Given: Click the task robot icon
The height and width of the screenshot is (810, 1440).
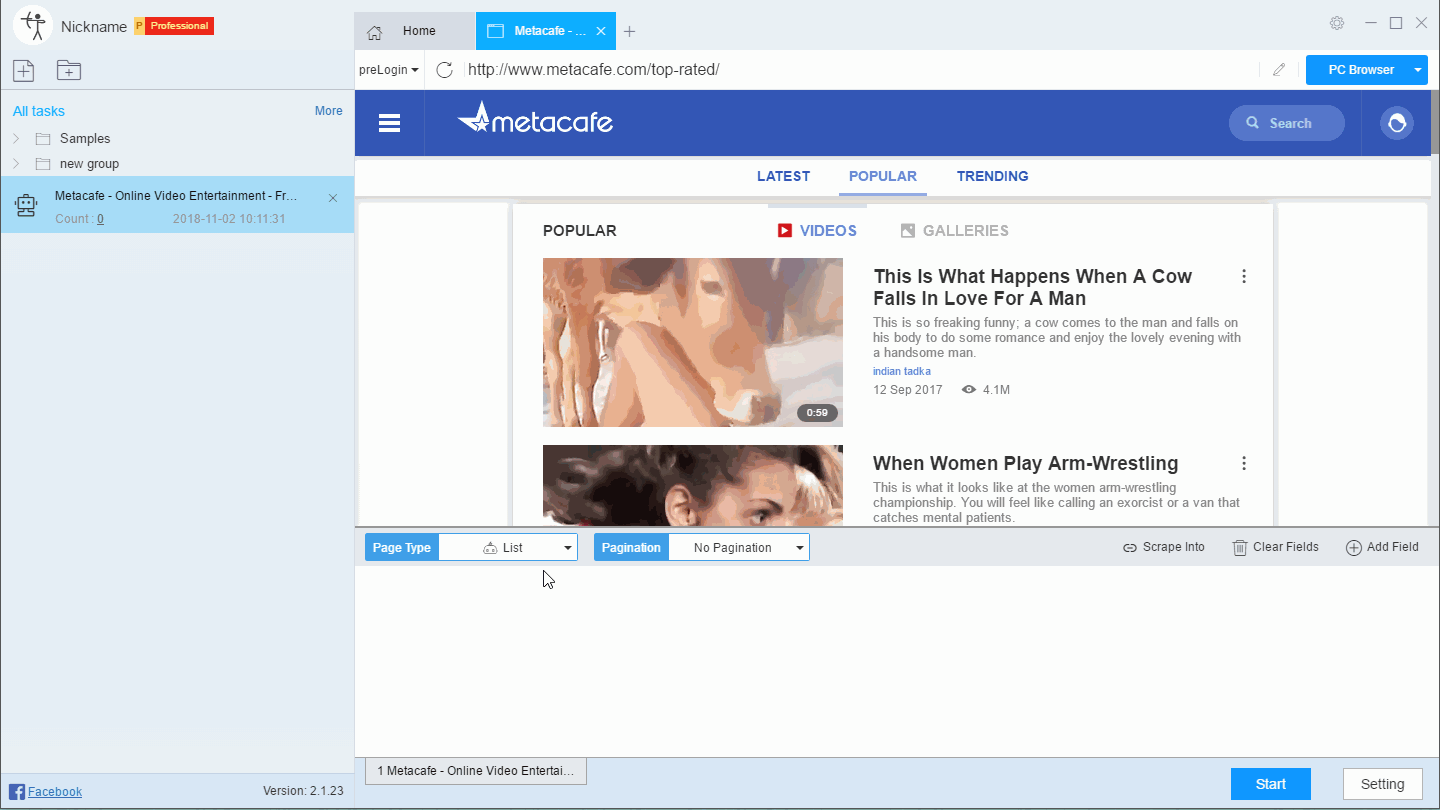Looking at the screenshot, I should pos(26,205).
